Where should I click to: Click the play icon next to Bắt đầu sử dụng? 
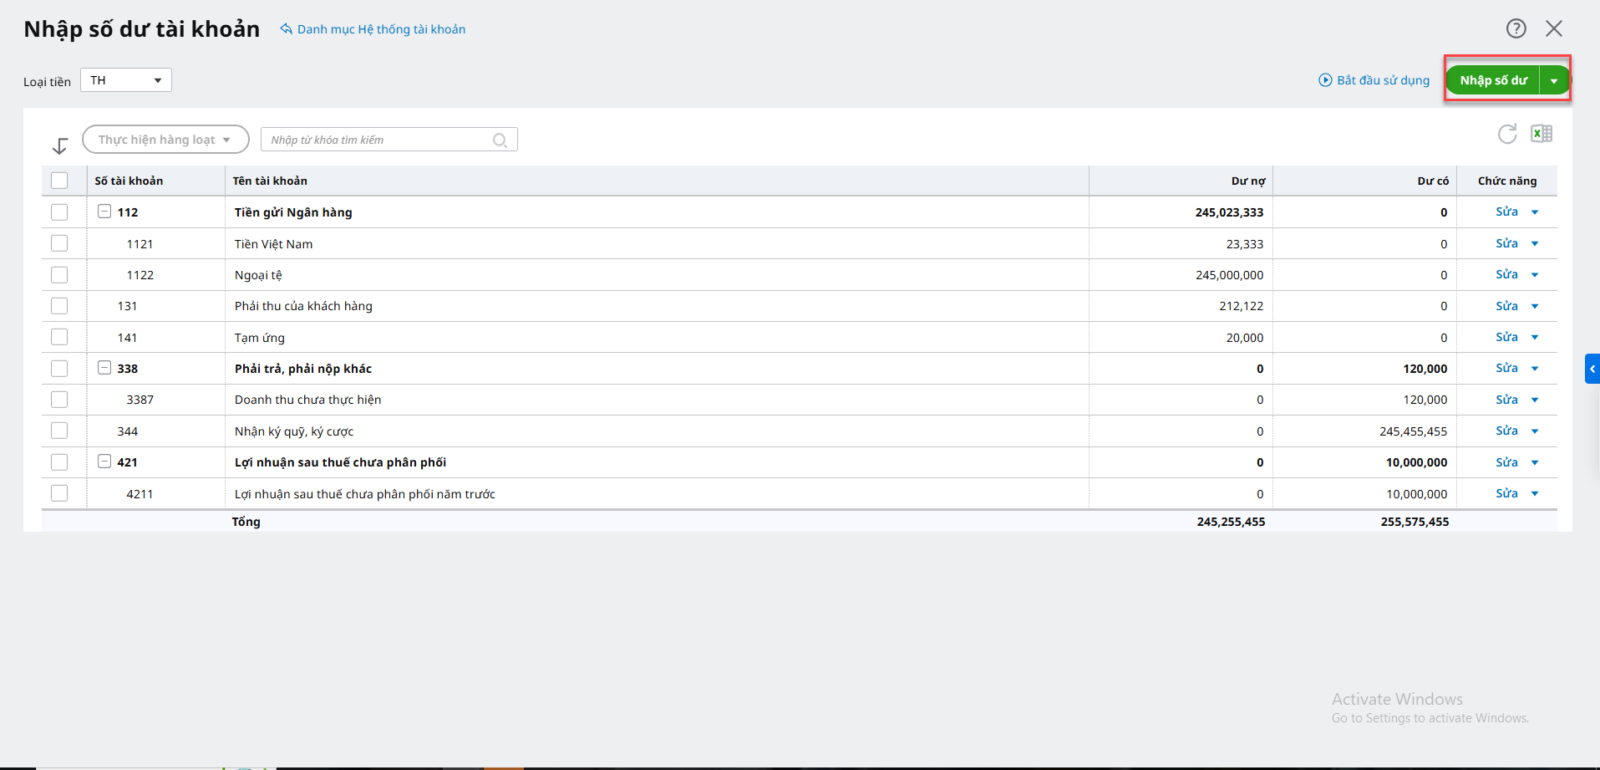[x=1325, y=80]
